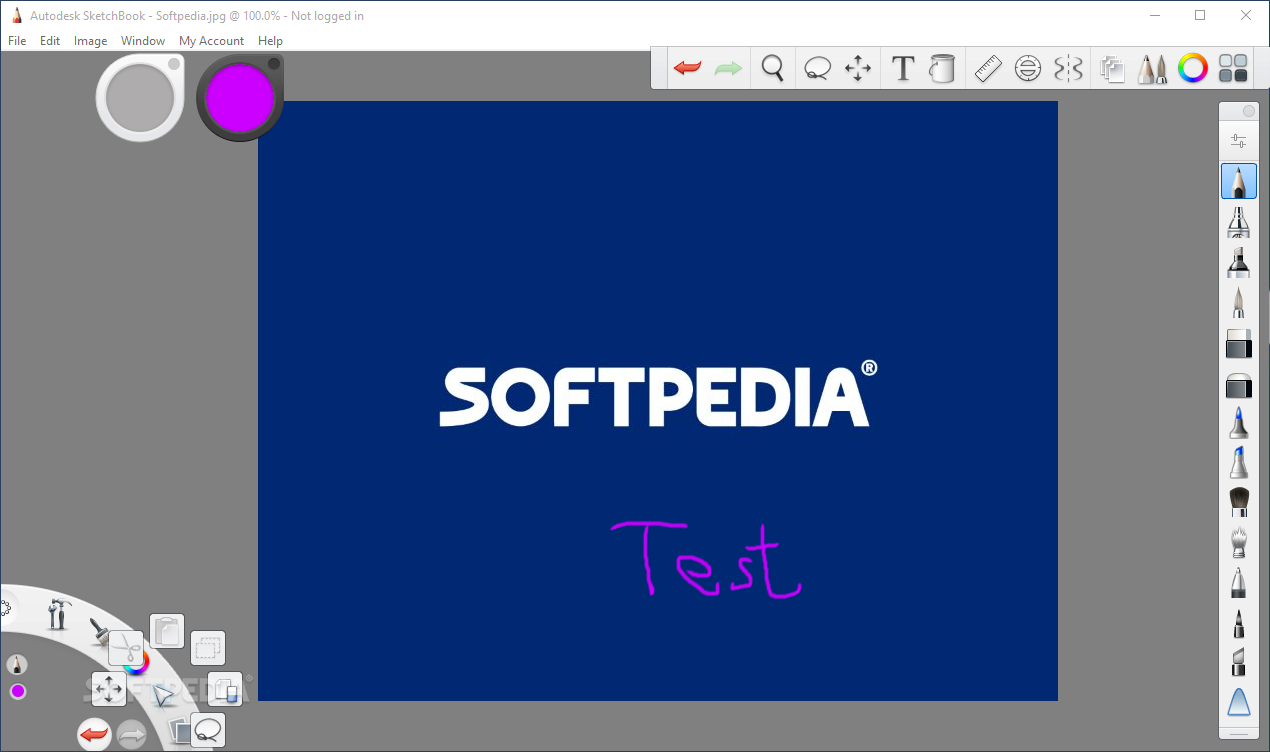This screenshot has height=752, width=1270.
Task: Click the Move arrows button in lagoon
Action: [x=108, y=688]
